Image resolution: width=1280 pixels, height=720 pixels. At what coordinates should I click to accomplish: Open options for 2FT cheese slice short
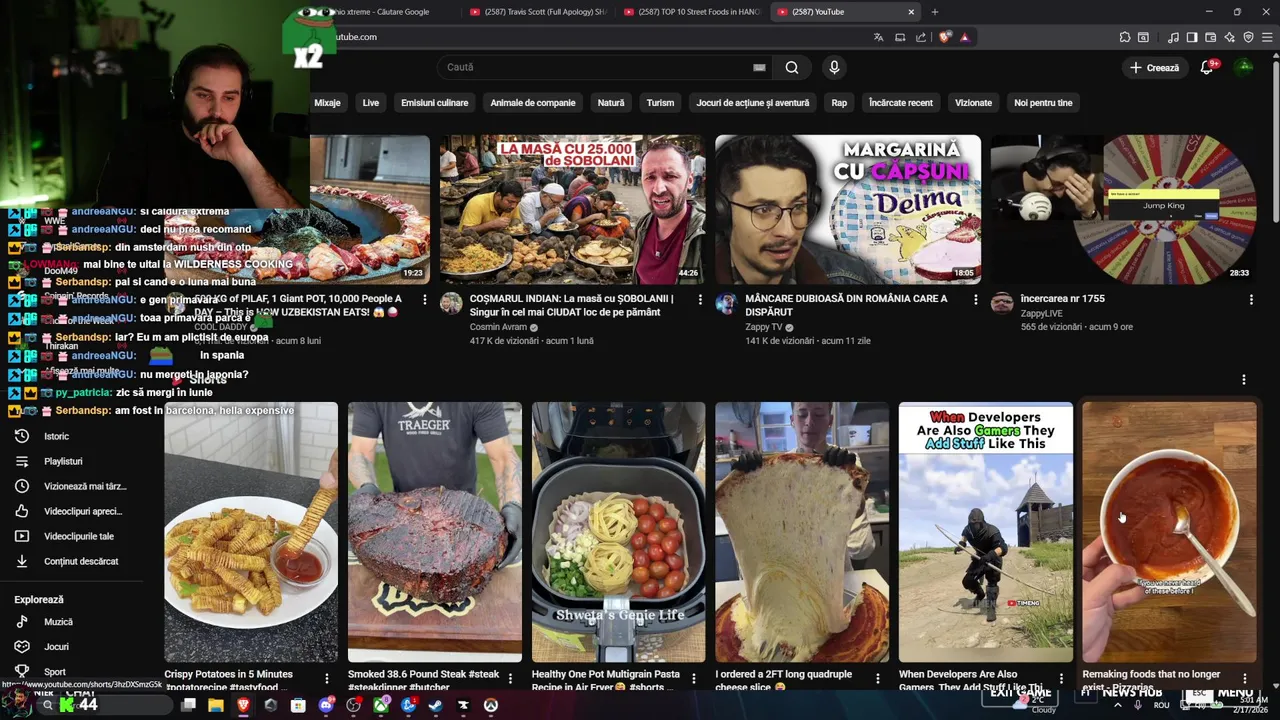tap(878, 679)
